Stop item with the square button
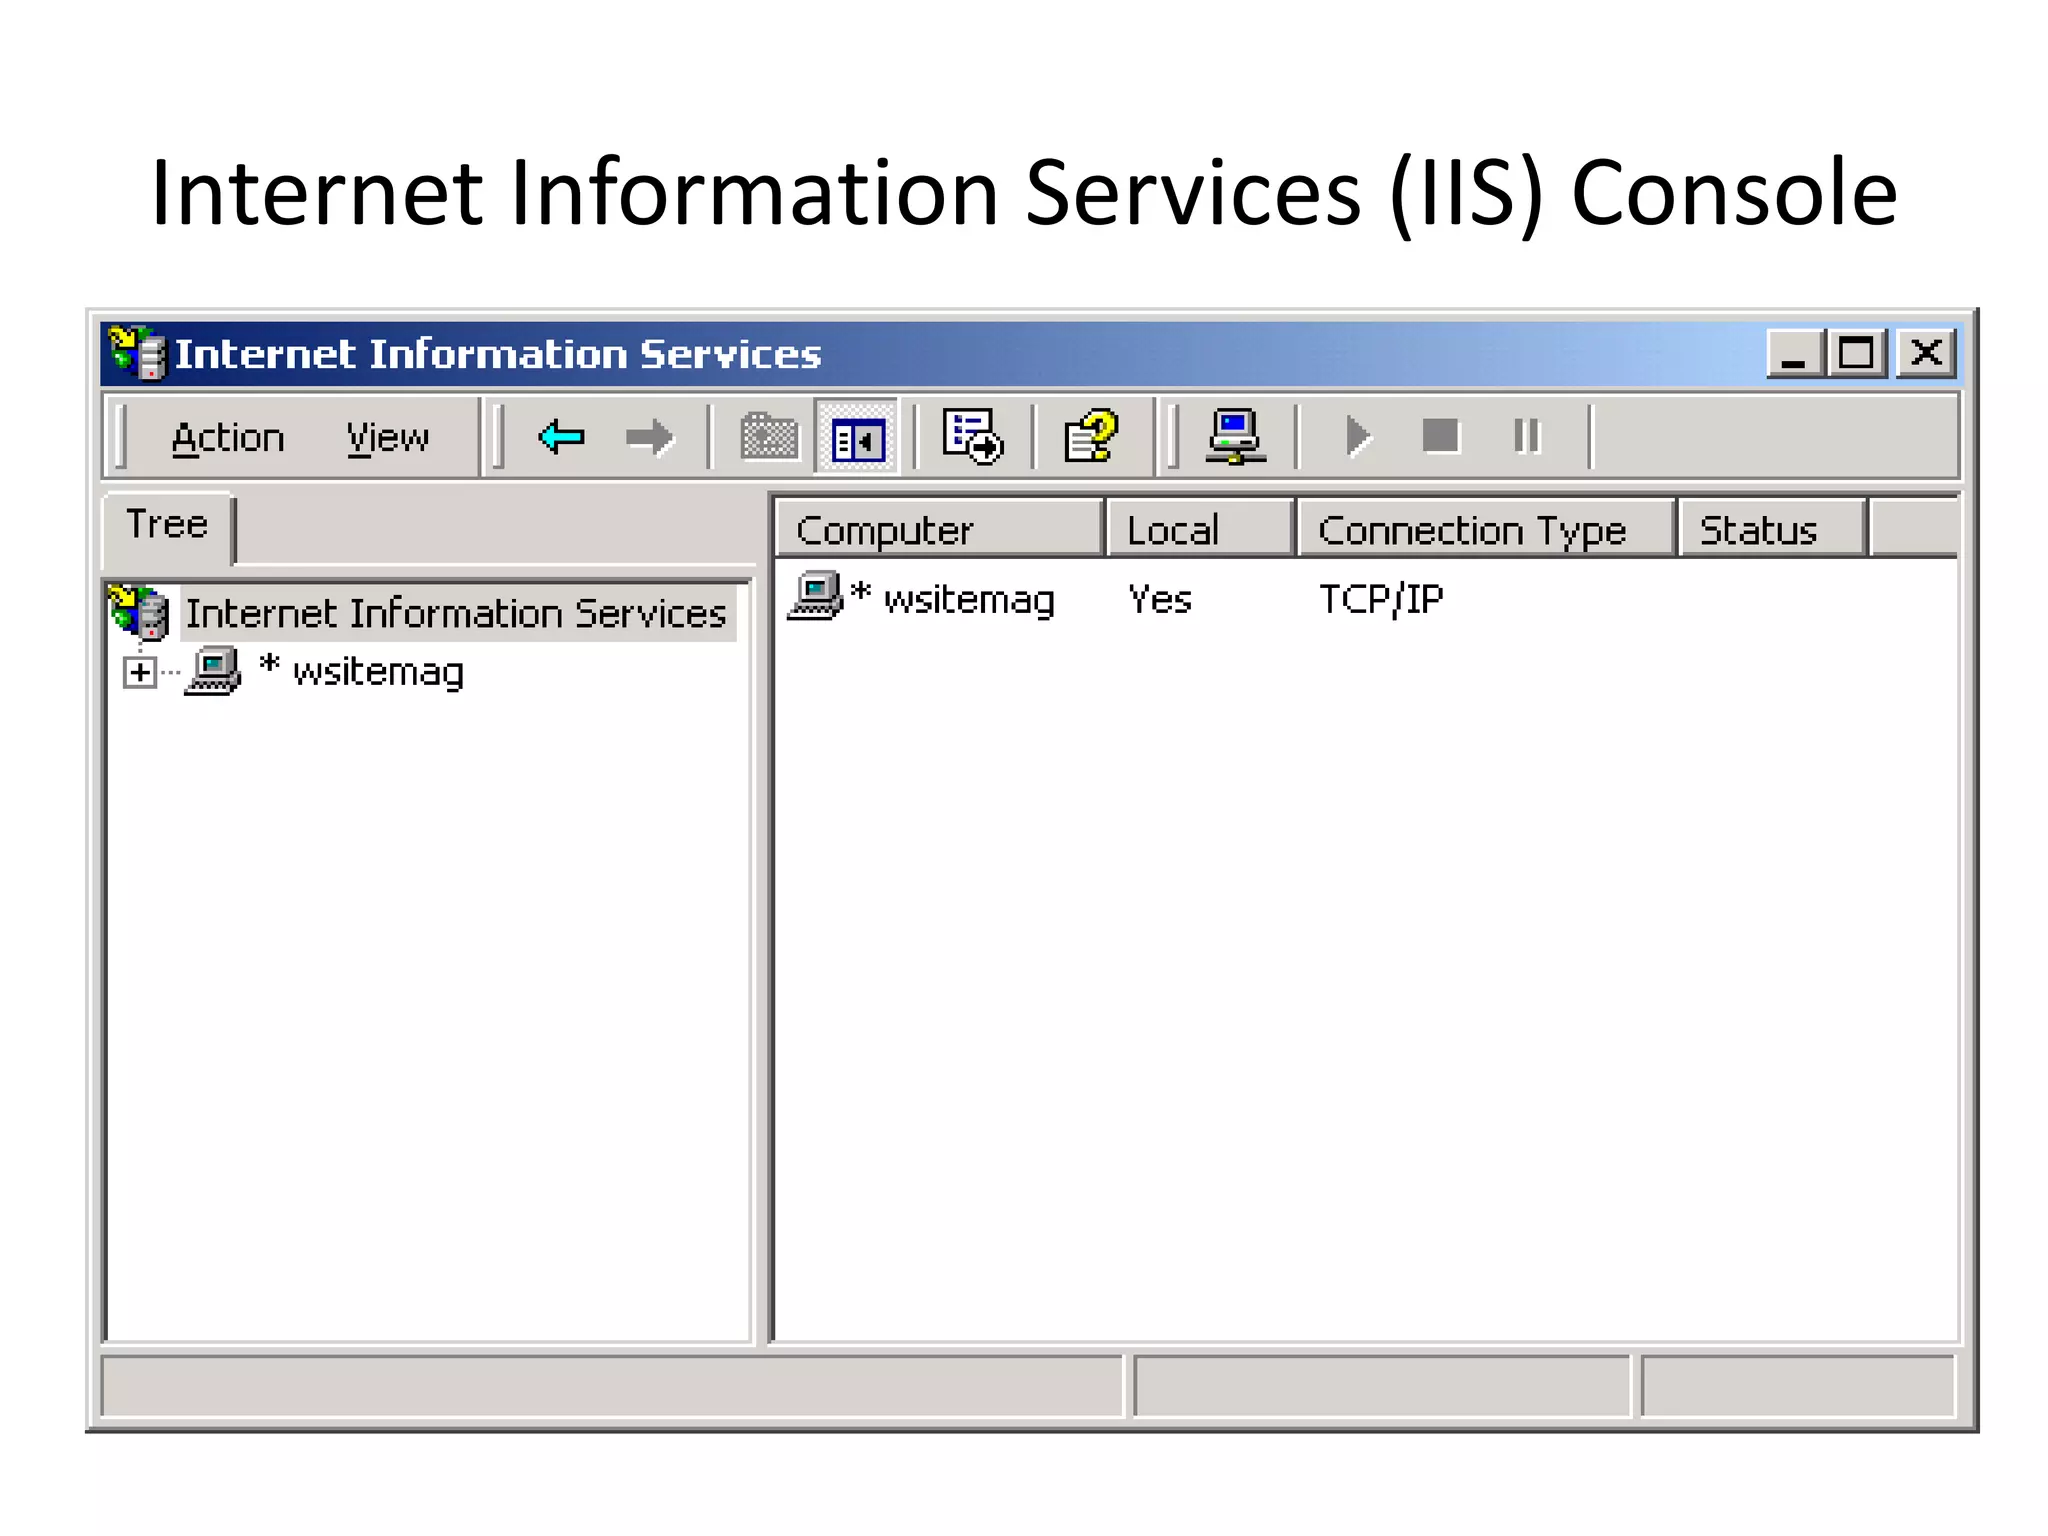This screenshot has height=1536, width=2048. [1441, 436]
